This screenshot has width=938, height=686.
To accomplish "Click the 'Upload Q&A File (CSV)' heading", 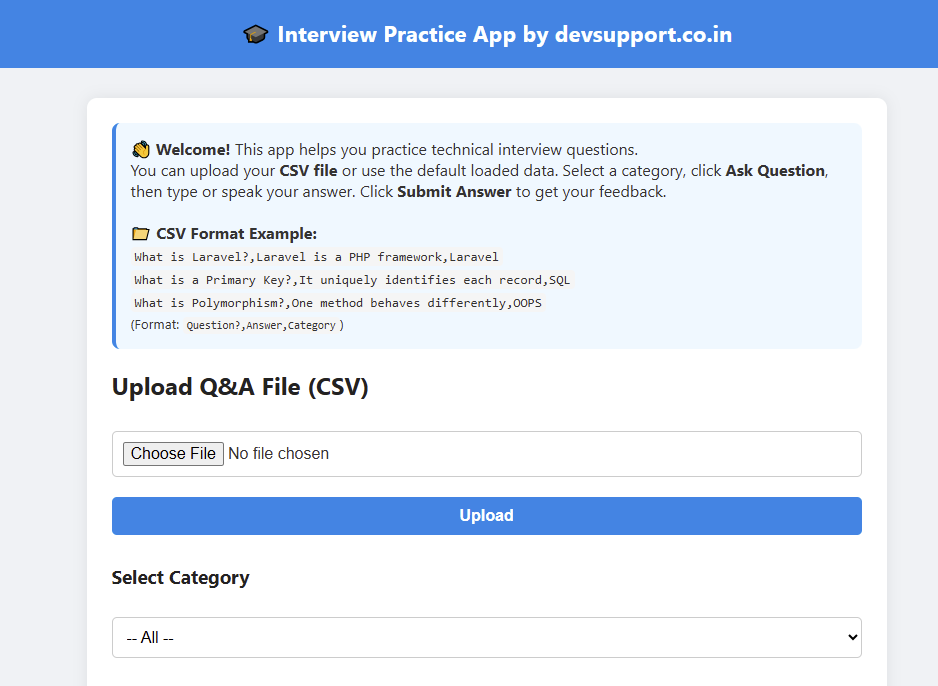I will 240,387.
